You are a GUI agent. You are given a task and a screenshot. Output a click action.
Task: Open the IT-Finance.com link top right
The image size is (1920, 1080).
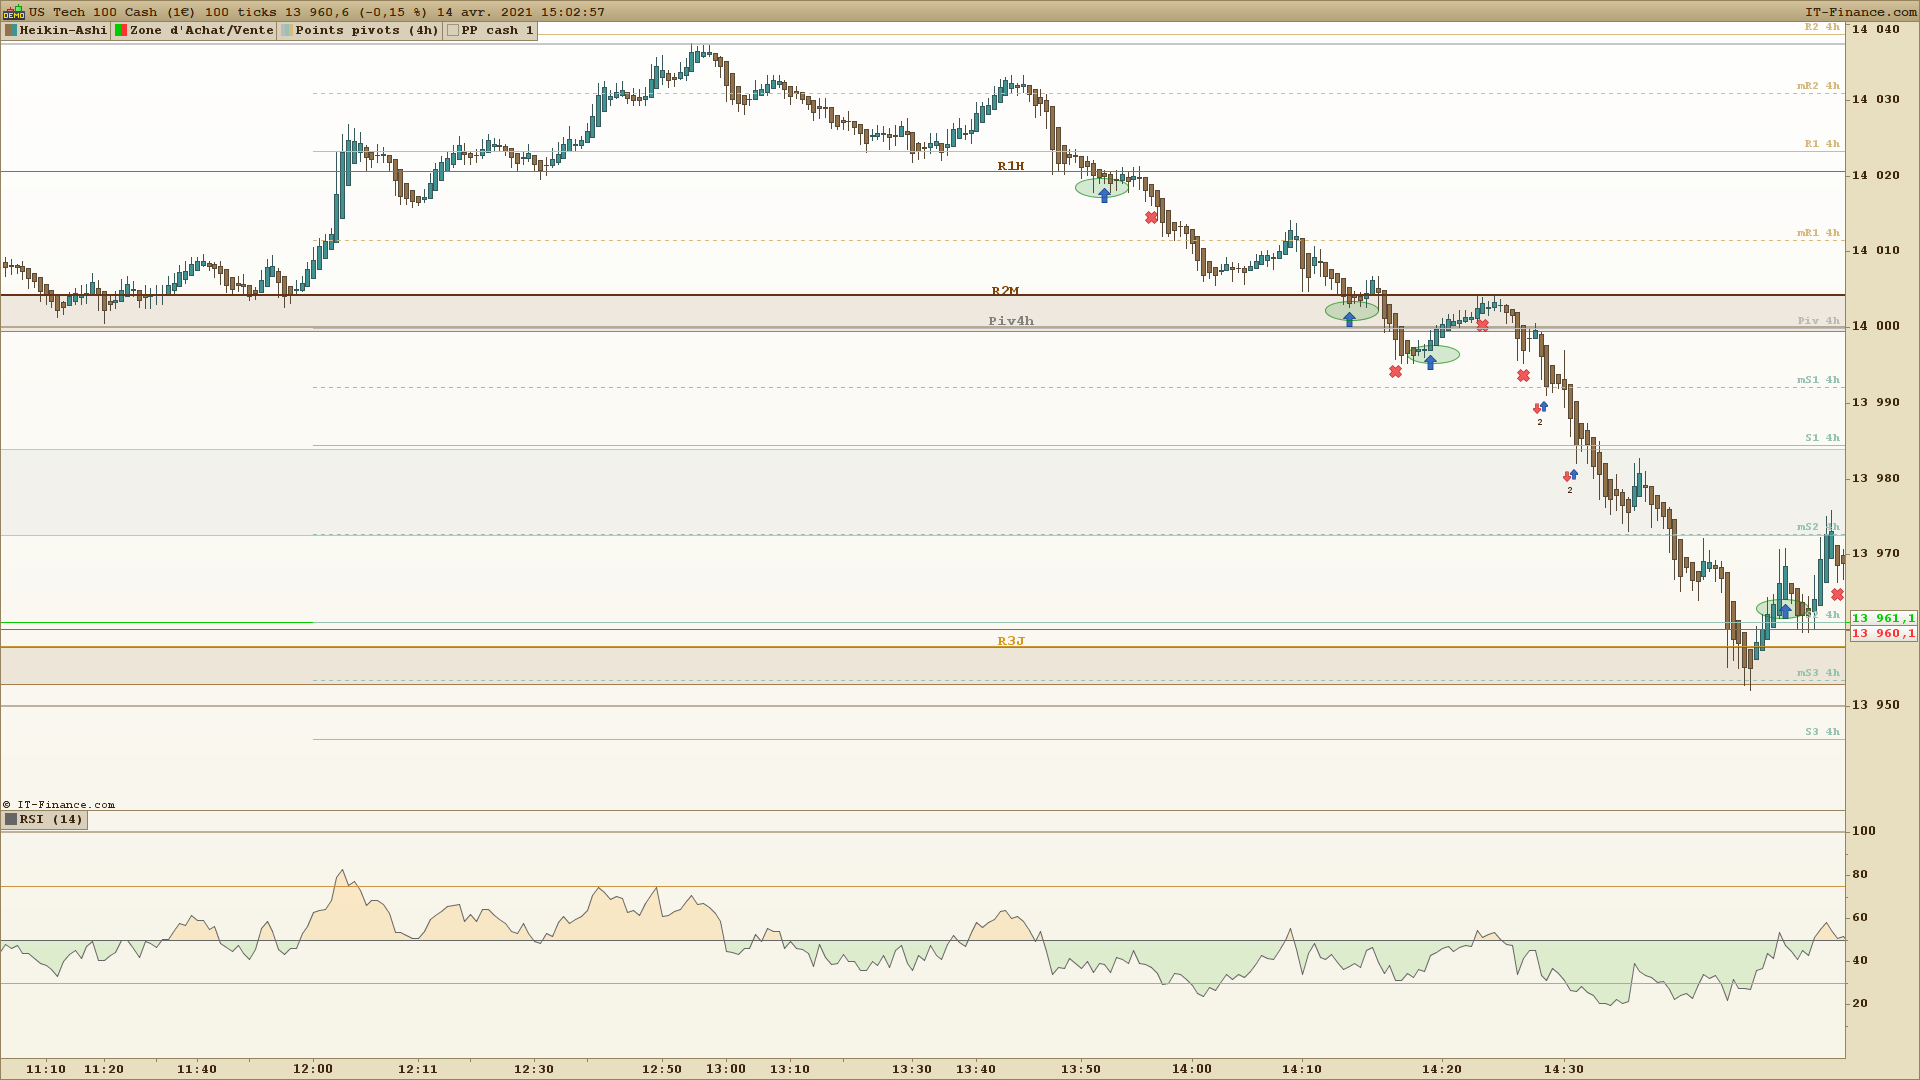pyautogui.click(x=1859, y=12)
